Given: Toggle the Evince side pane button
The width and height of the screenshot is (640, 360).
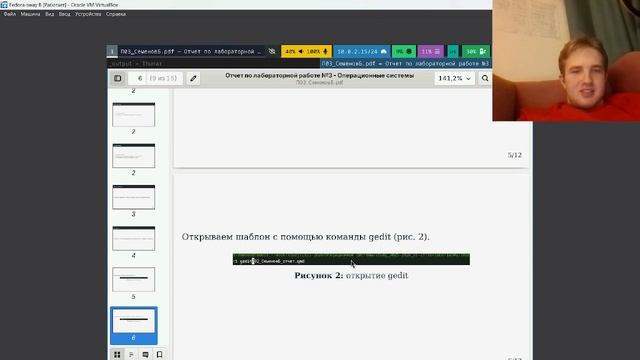Looking at the screenshot, I should (118, 78).
